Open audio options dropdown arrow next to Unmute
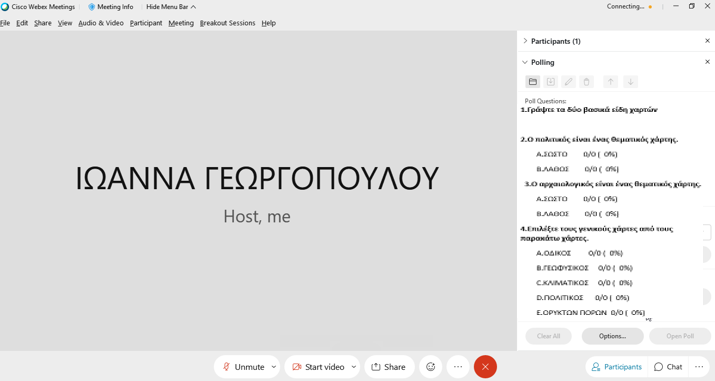715x381 pixels. tap(274, 367)
